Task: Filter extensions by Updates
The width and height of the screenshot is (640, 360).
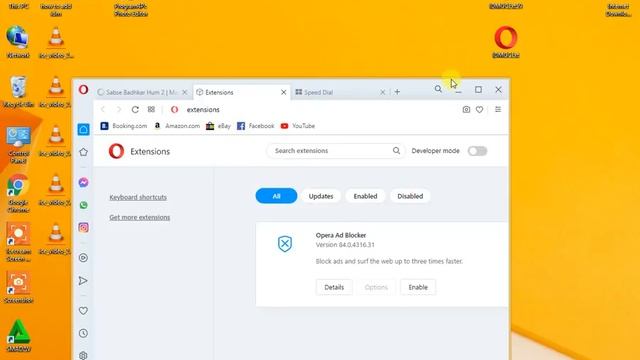Action: [321, 196]
